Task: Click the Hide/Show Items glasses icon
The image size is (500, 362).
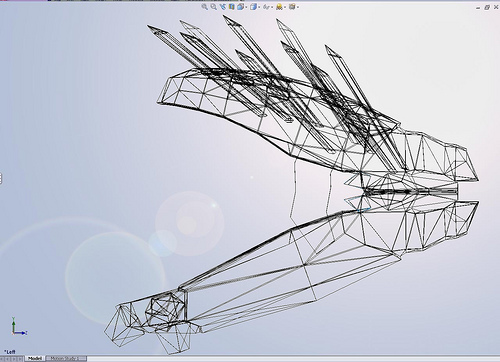Action: (x=266, y=7)
